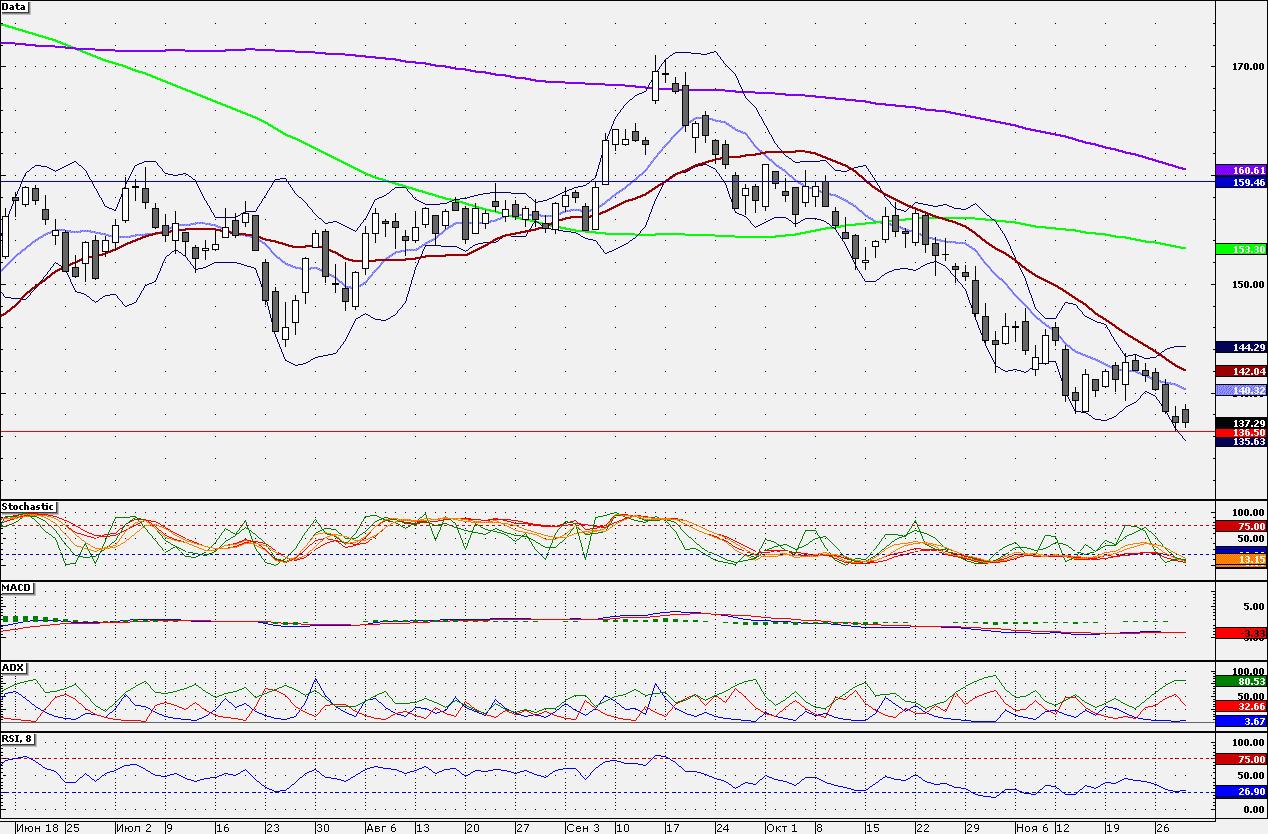The image size is (1268, 834).
Task: Select the green 153.30 moving average tag
Action: pos(1240,248)
